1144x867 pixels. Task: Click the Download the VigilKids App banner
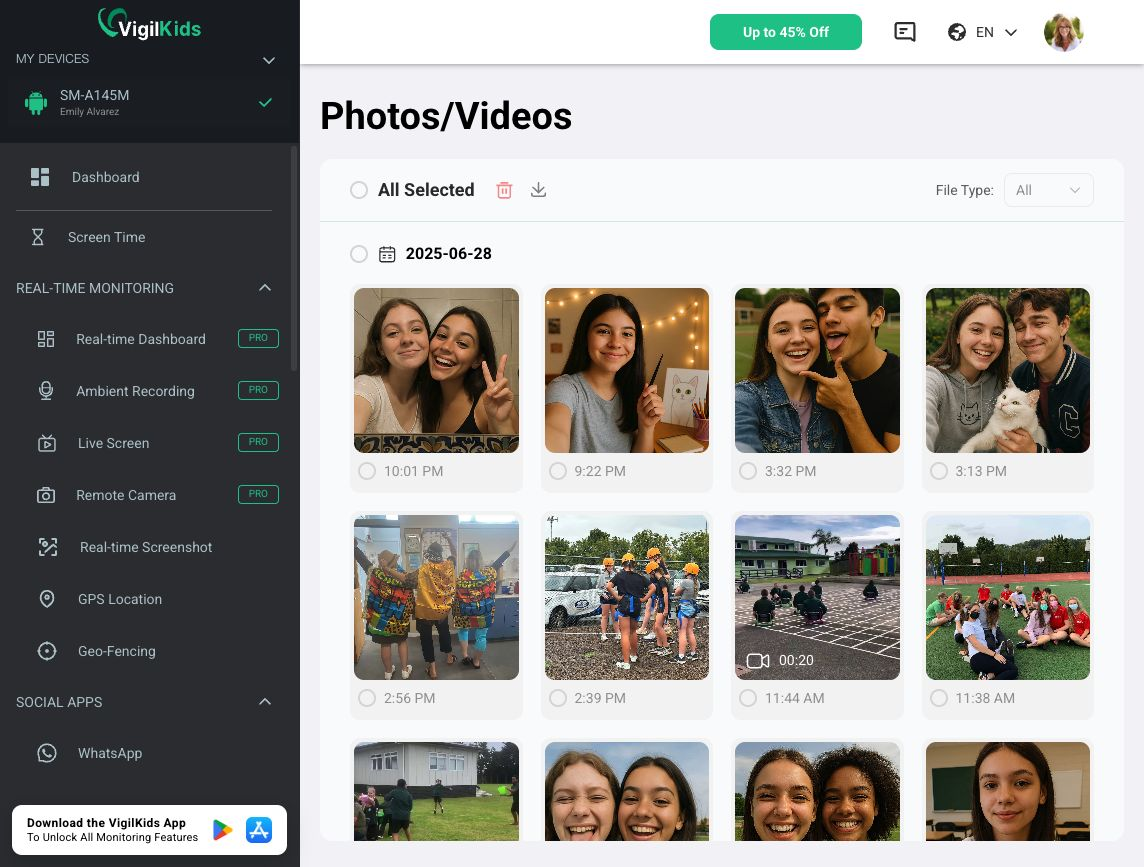pyautogui.click(x=150, y=830)
